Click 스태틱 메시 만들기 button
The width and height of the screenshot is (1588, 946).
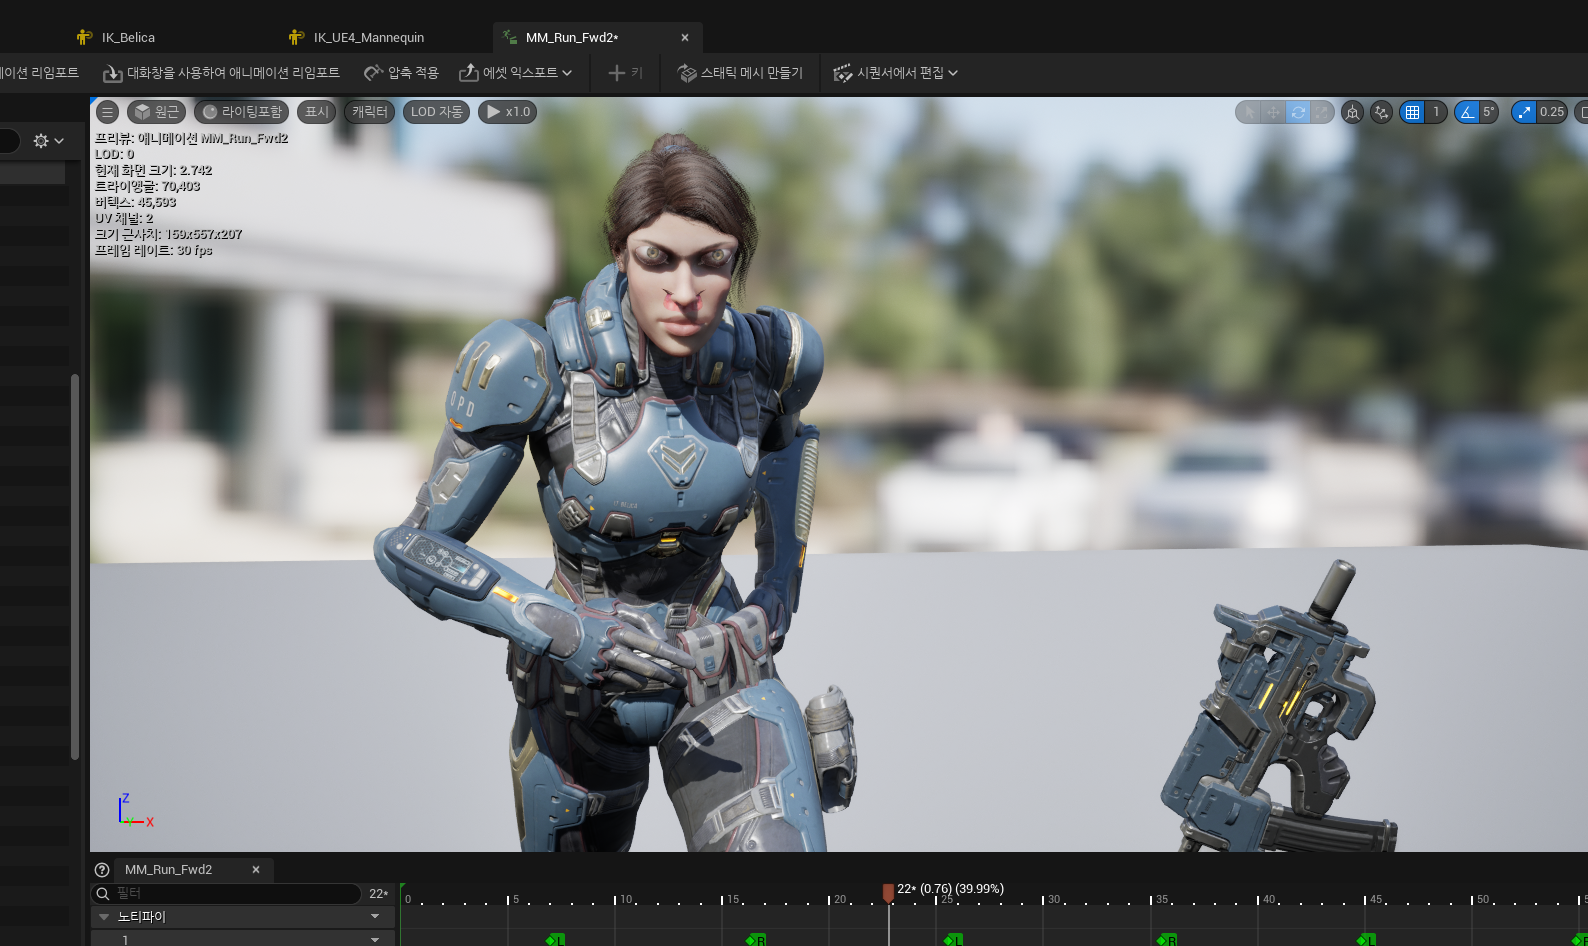click(x=740, y=73)
